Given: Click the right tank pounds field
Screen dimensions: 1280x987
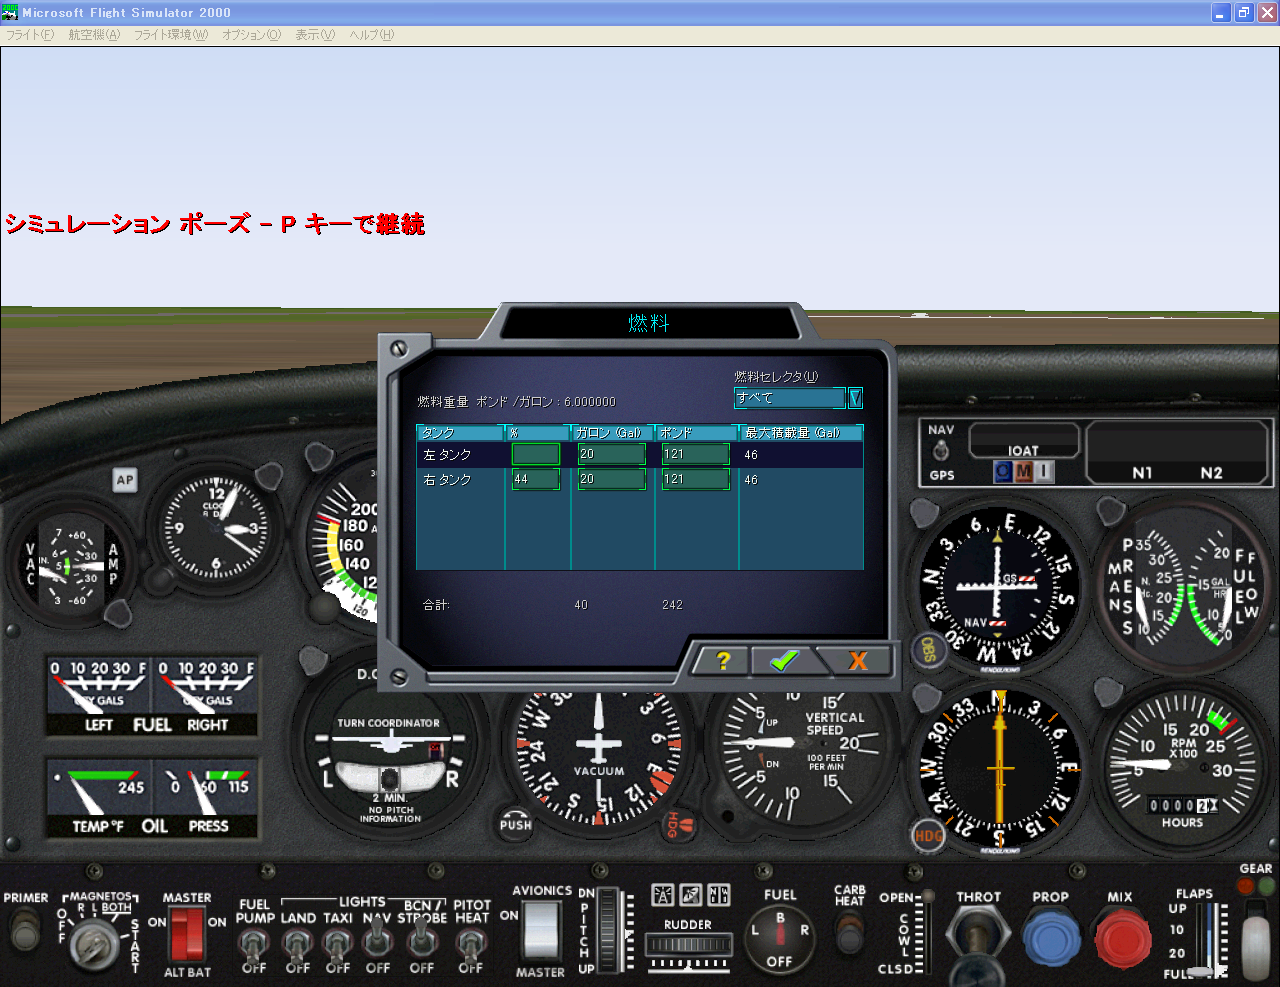Looking at the screenshot, I should [x=696, y=479].
